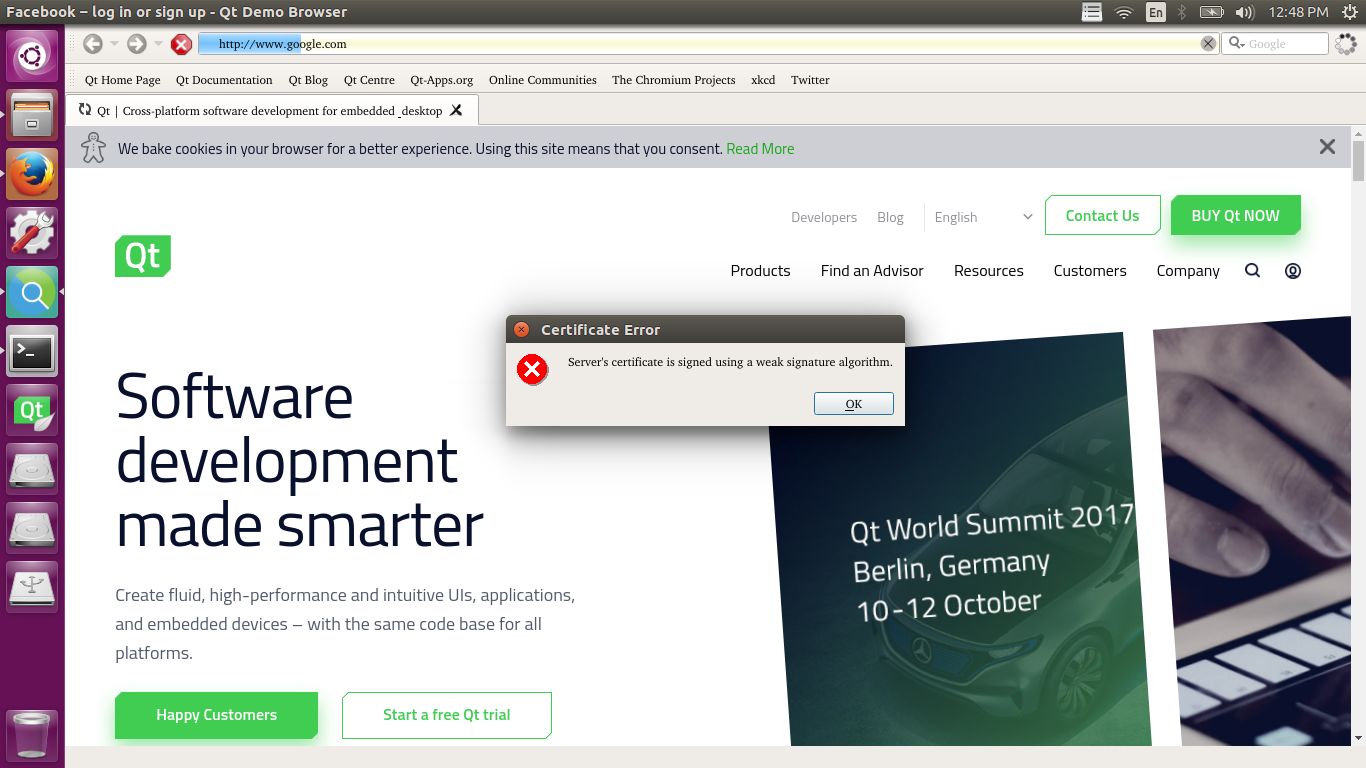Select the xkcd bookmark

[763, 80]
